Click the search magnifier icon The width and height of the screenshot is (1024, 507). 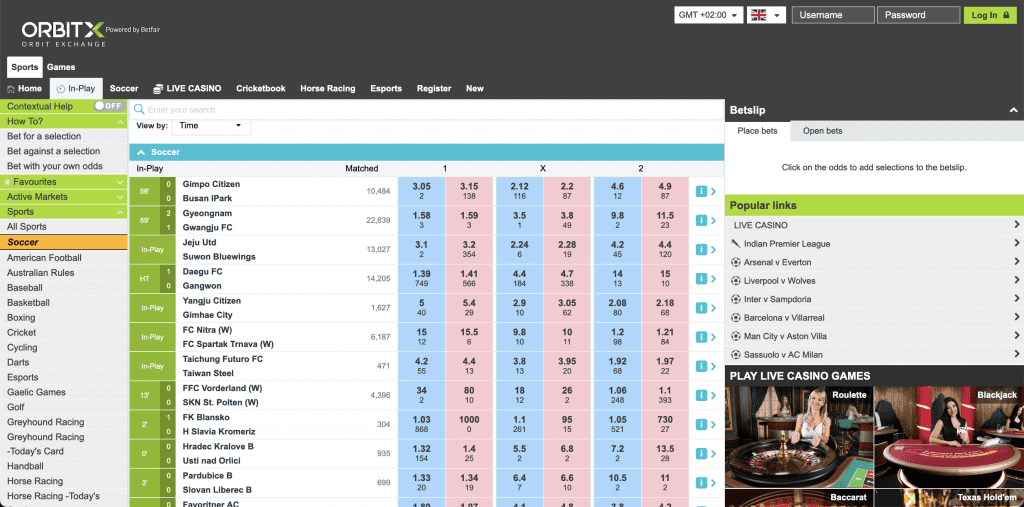pyautogui.click(x=139, y=109)
